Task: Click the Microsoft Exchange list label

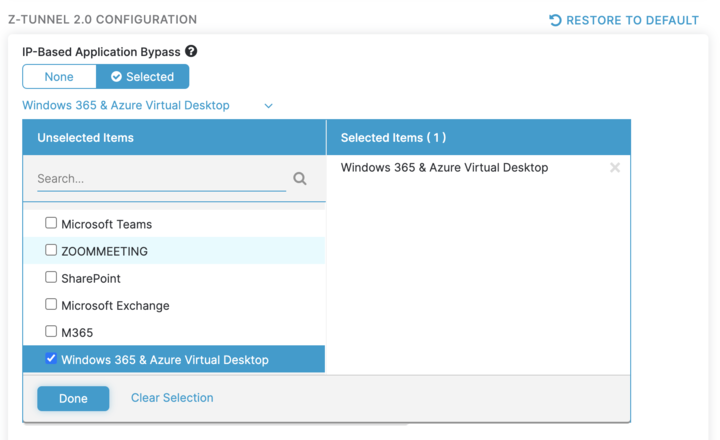Action: [115, 305]
